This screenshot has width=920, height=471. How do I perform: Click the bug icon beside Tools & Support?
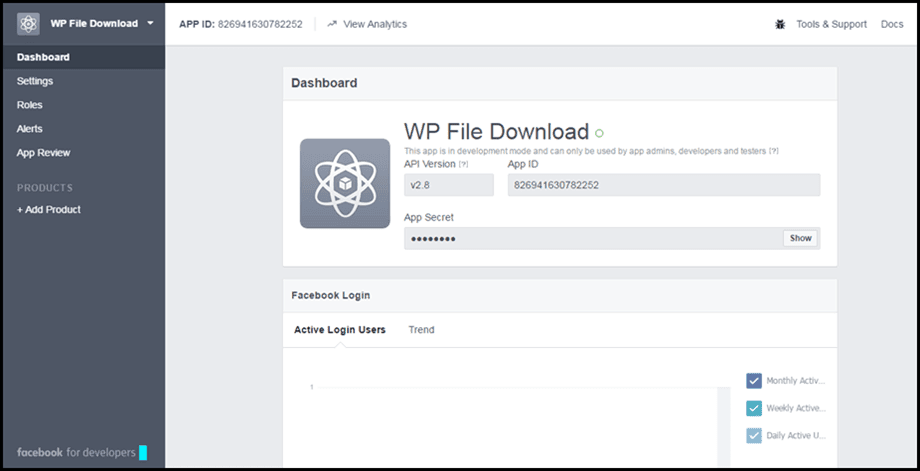pos(780,24)
